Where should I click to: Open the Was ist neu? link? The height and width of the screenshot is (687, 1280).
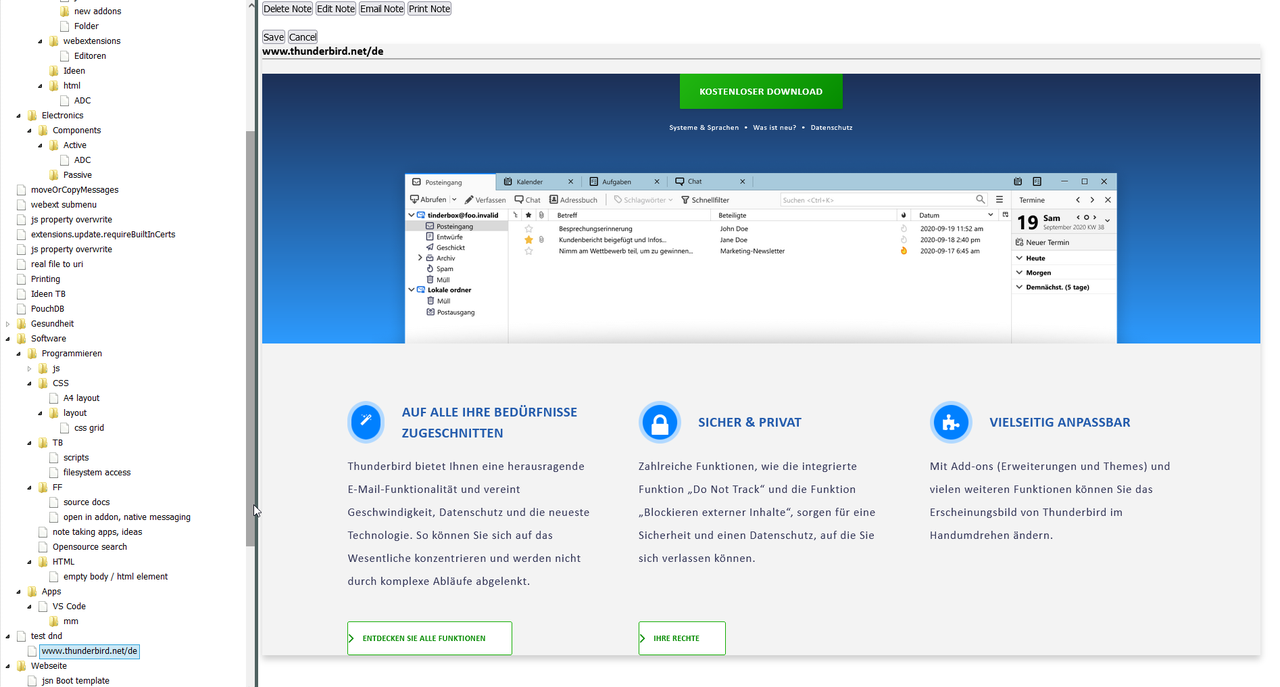(775, 128)
